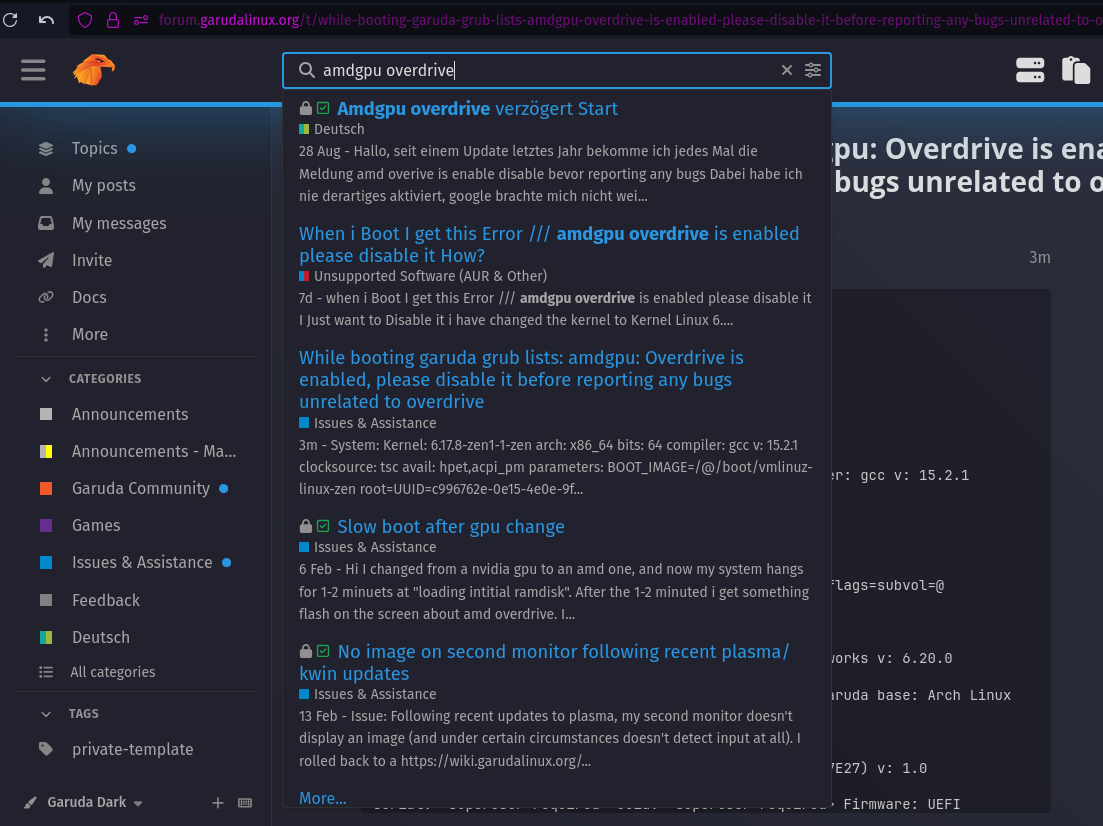Open the keyboard shortcuts icon
Screen dimensions: 1103x826
[245, 803]
